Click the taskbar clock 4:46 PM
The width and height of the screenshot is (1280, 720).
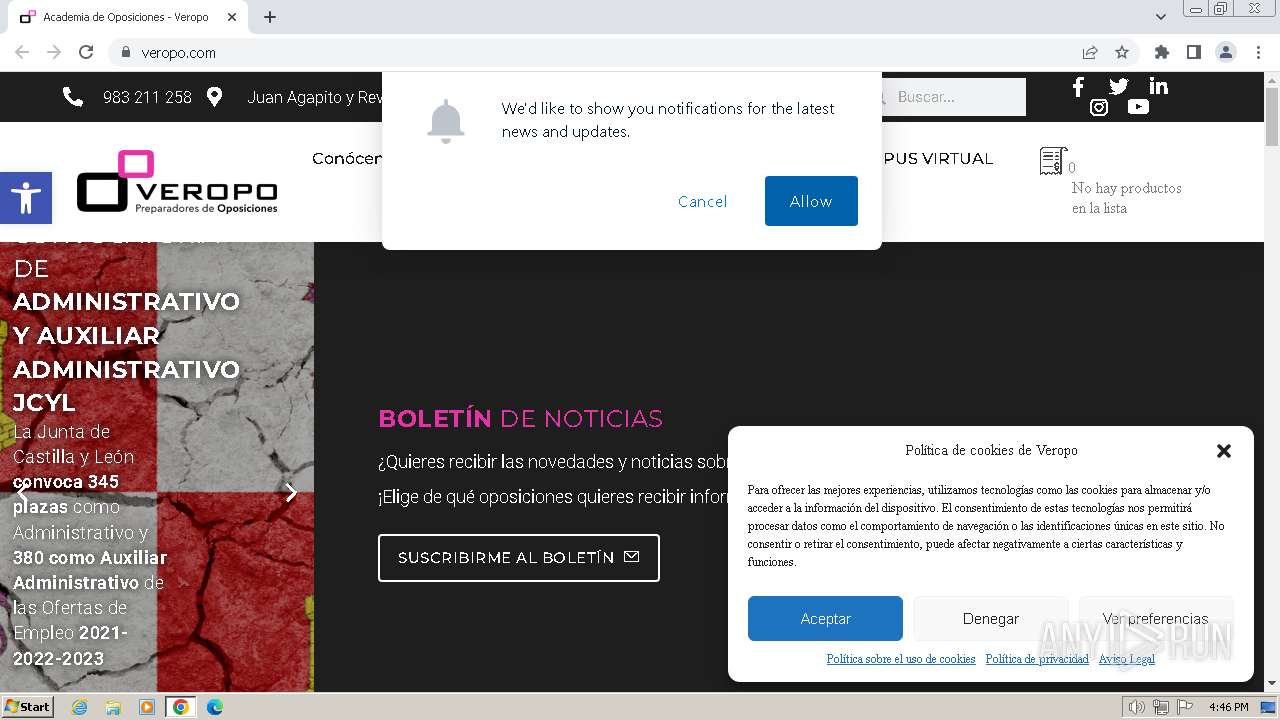coord(1228,707)
